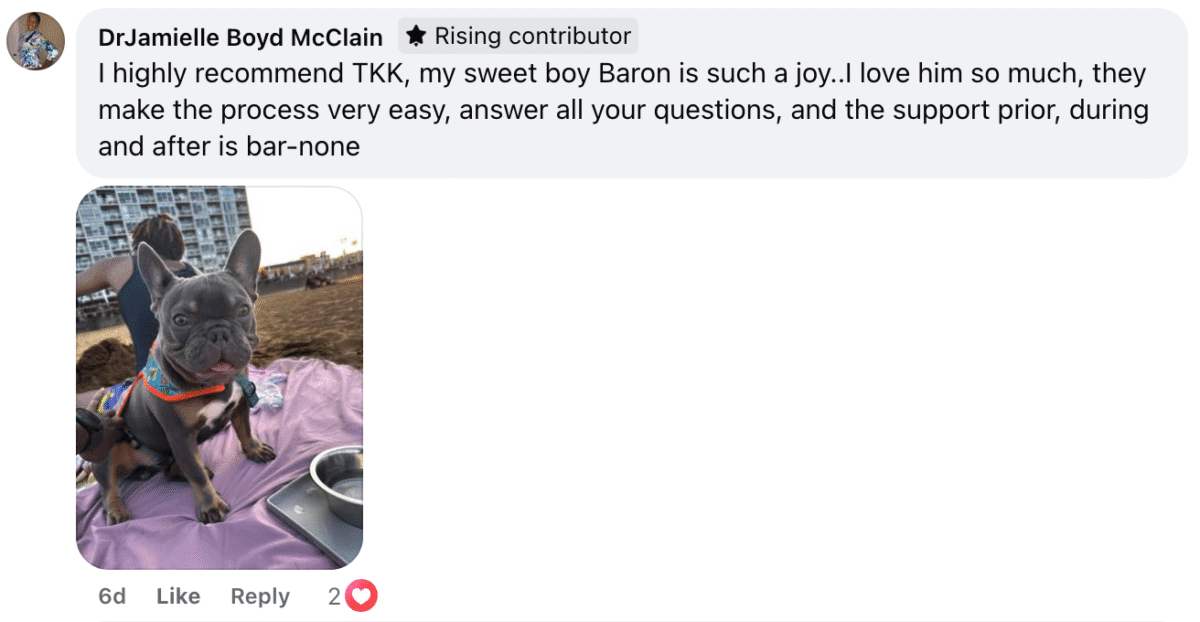This screenshot has height=622, width=1200.
Task: Open the attached French bulldog photo
Action: pyautogui.click(x=219, y=377)
